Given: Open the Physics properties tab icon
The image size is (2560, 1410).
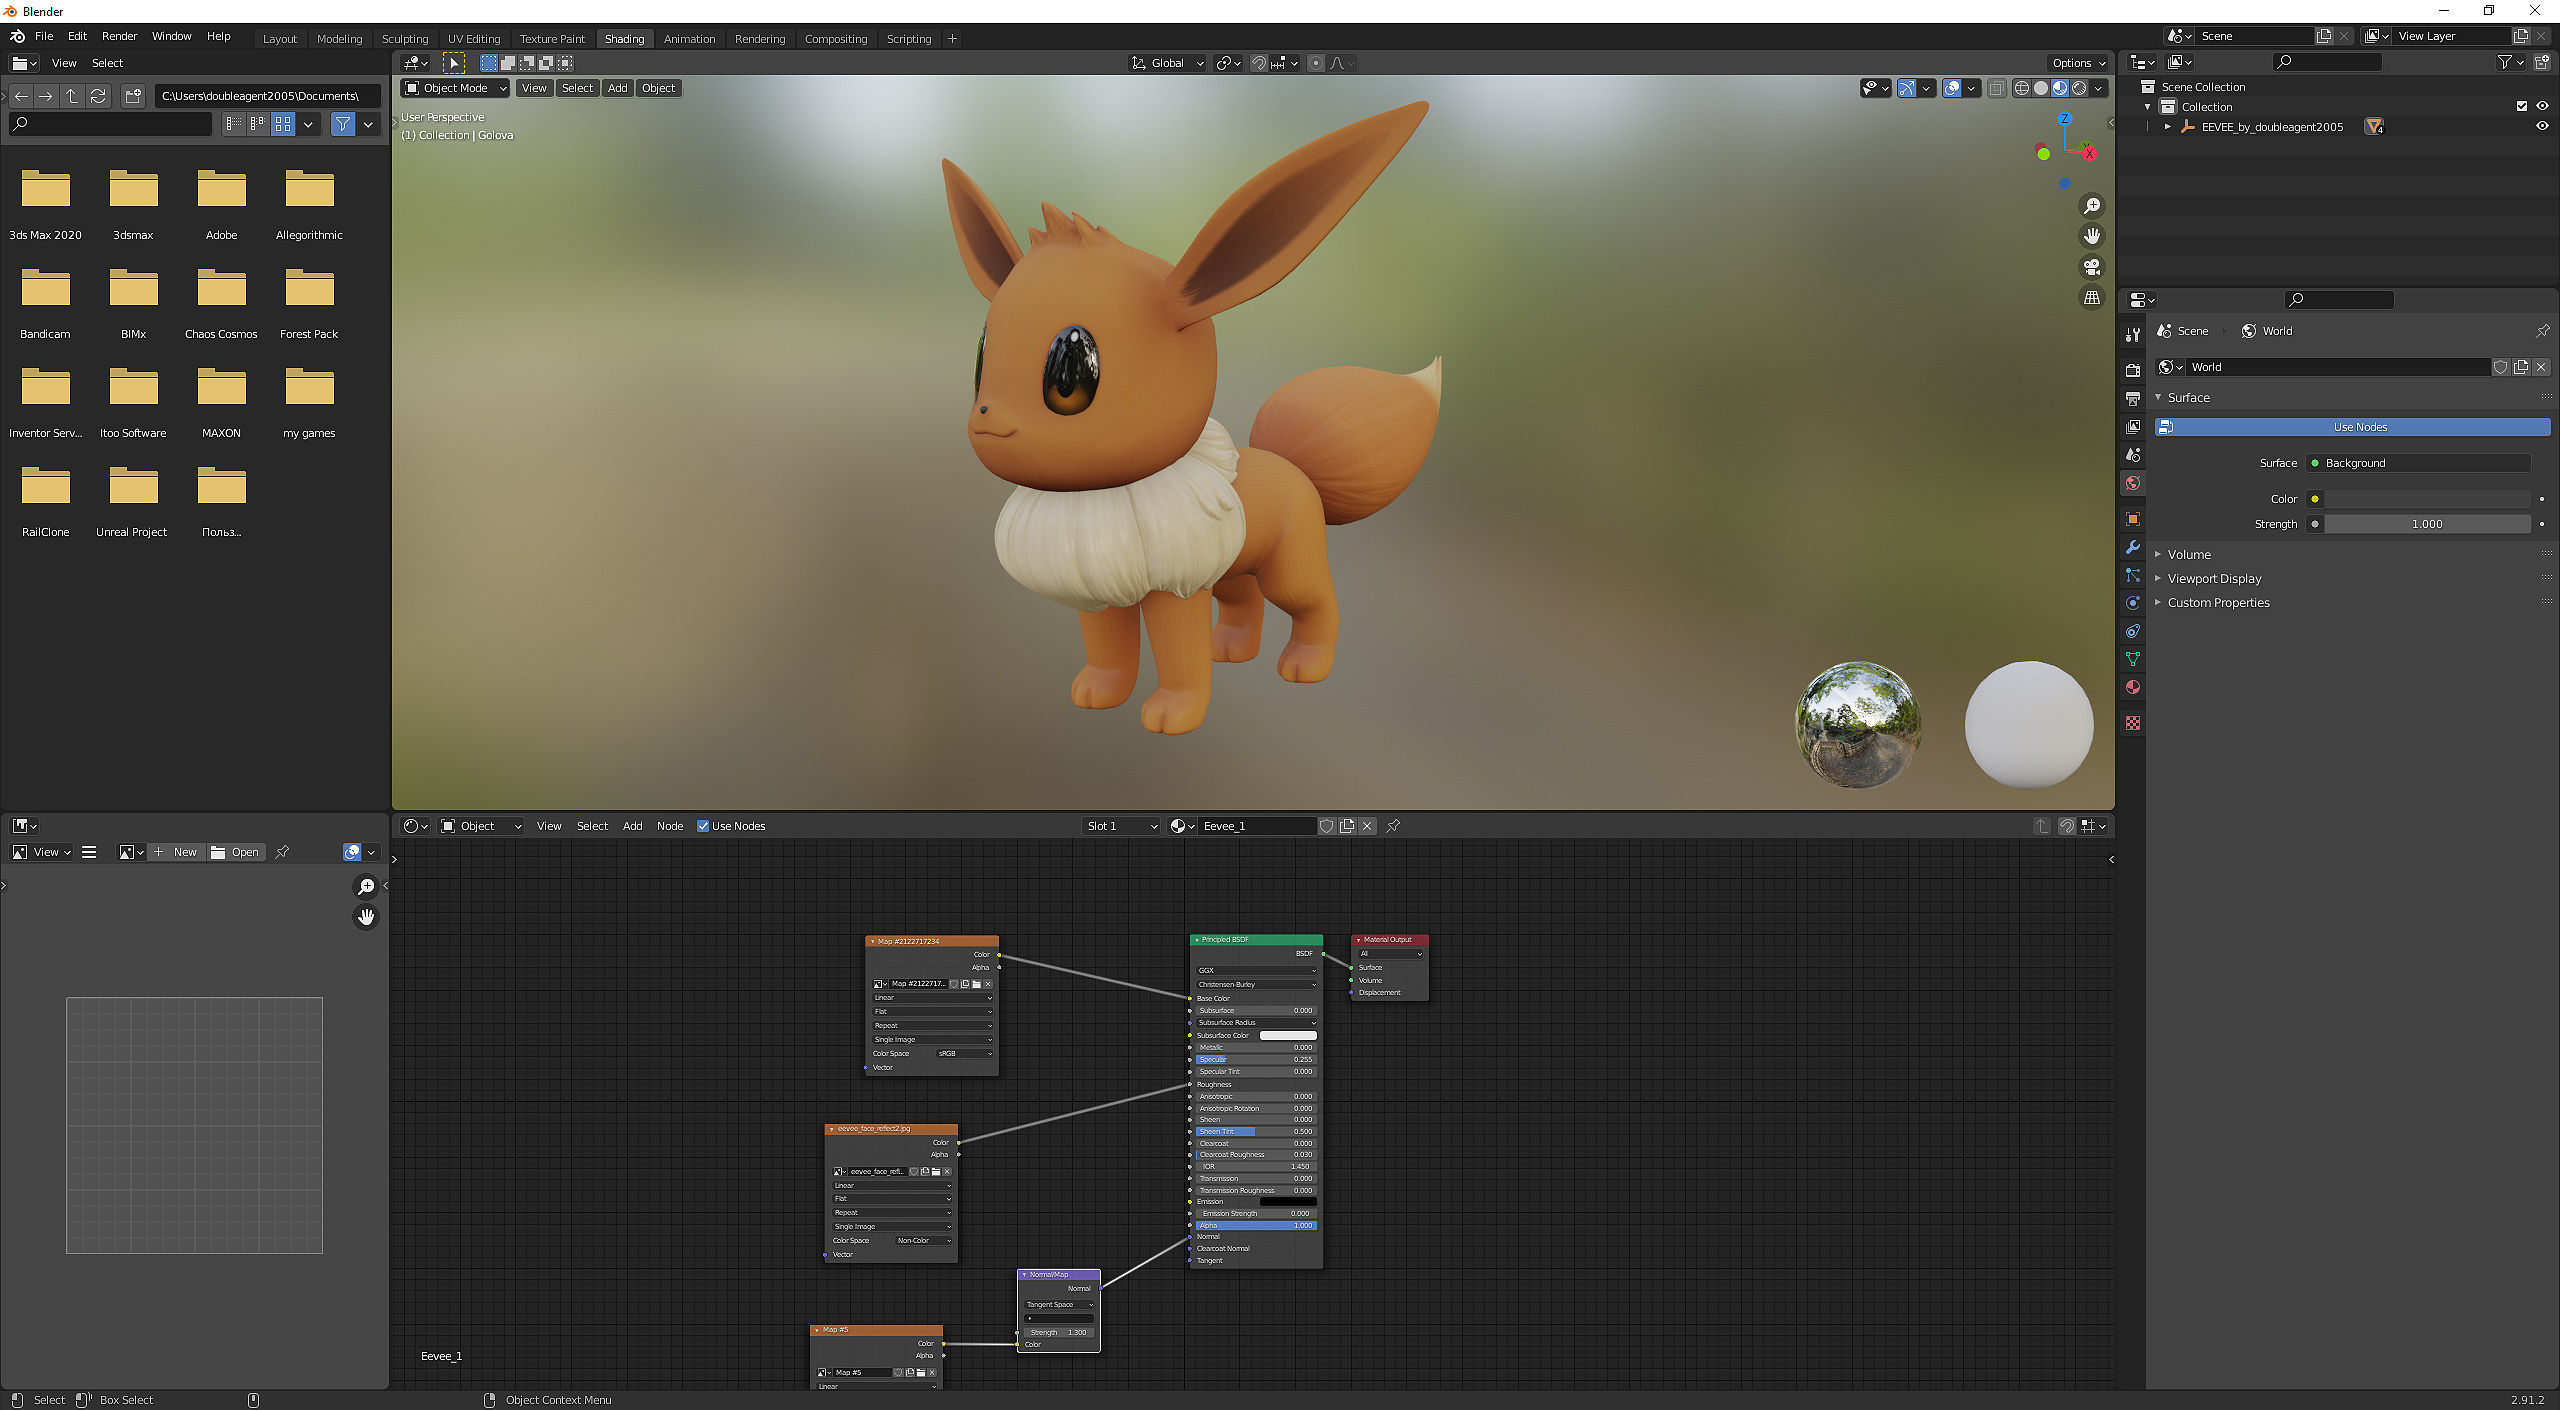Looking at the screenshot, I should coord(2133,603).
